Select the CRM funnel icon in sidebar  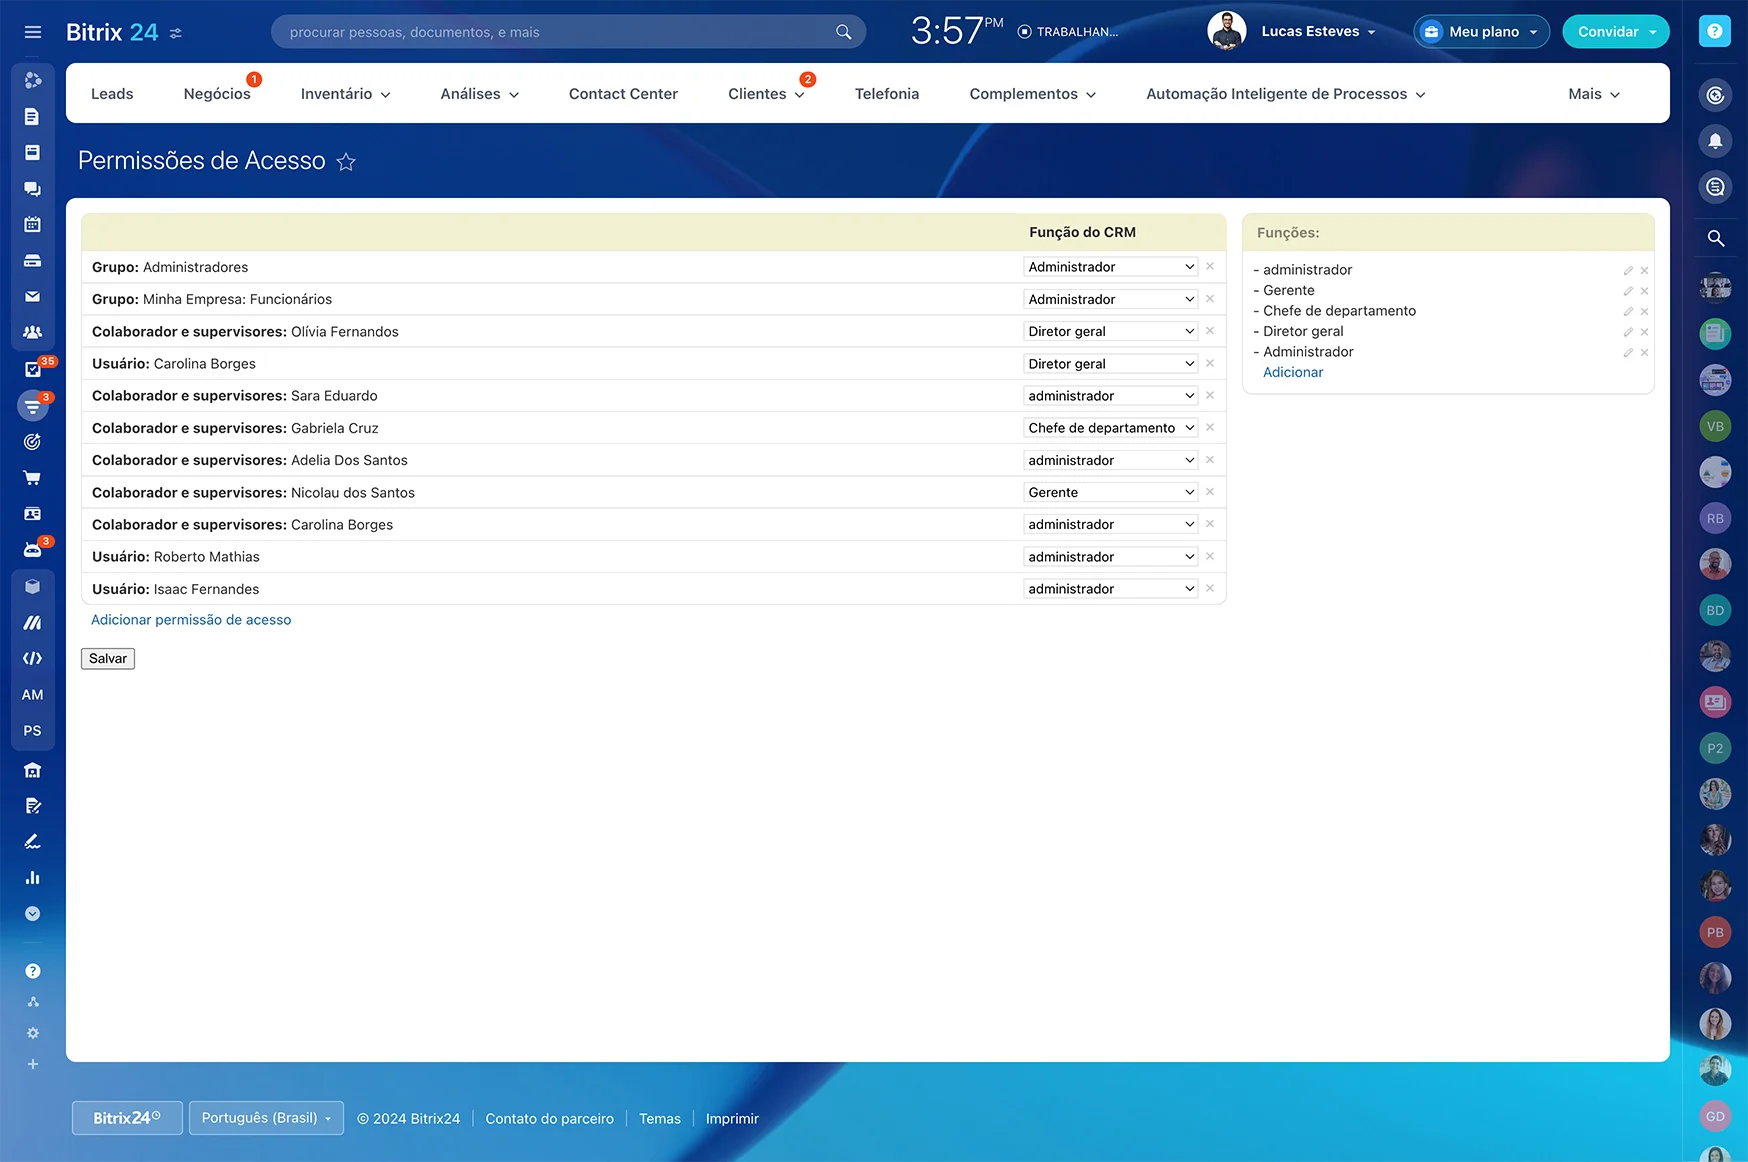33,405
